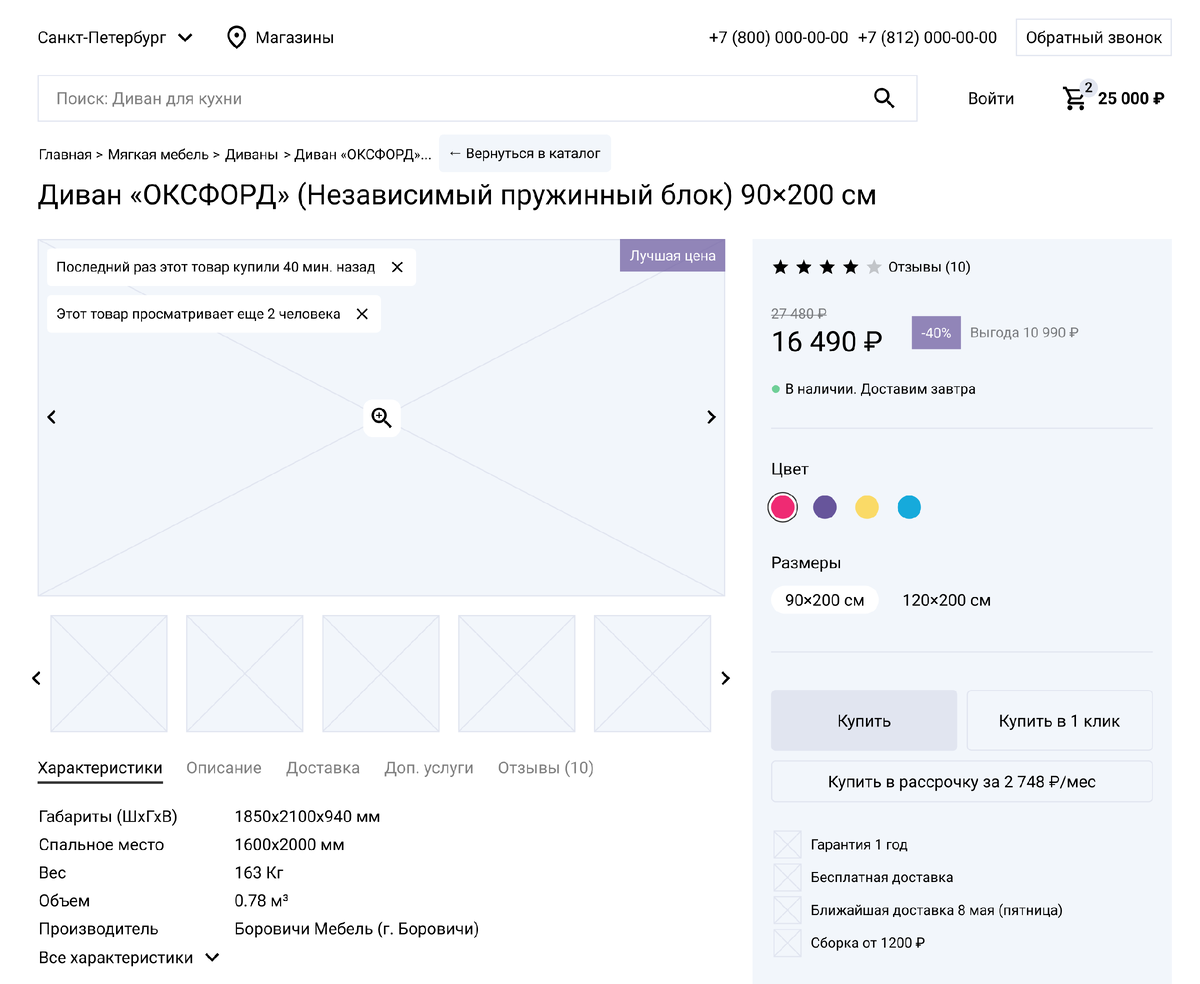
Task: Click the 16 490 ₽ price
Action: (x=827, y=342)
